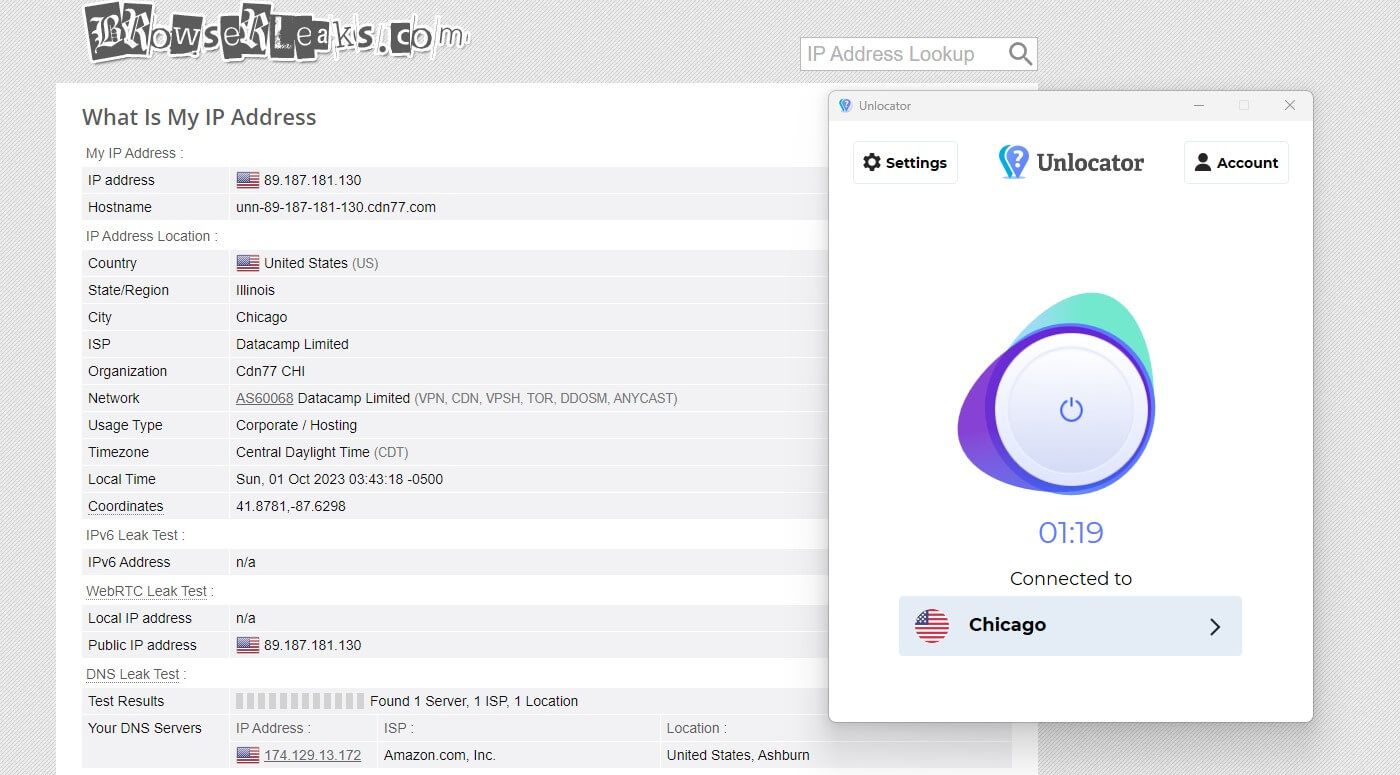Click the 'What Is My IP Address' heading
This screenshot has height=775, width=1400.
click(199, 117)
